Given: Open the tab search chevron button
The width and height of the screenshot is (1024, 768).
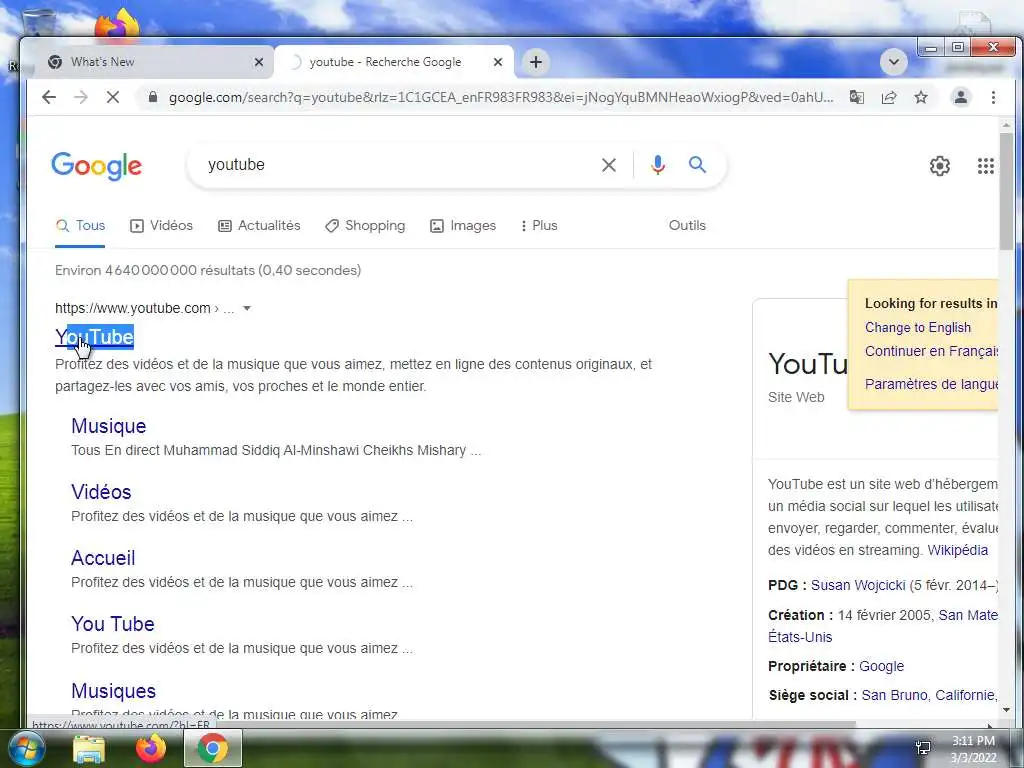Looking at the screenshot, I should click(893, 62).
